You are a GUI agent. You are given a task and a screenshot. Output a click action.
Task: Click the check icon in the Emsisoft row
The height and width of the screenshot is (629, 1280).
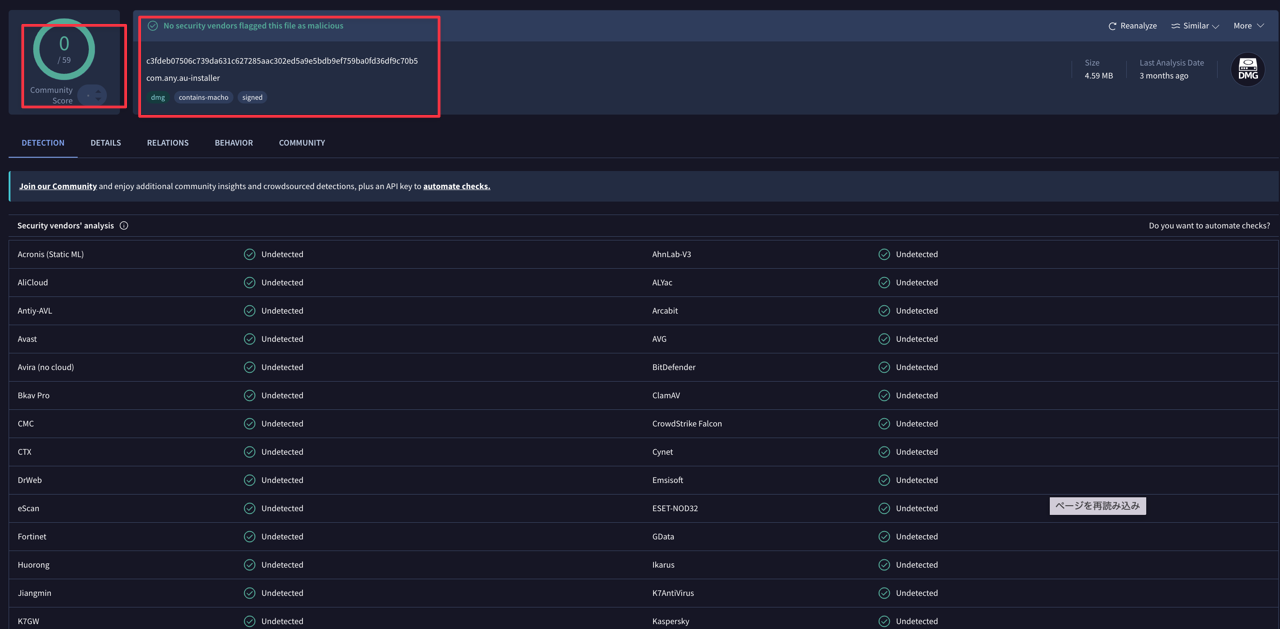click(x=884, y=480)
